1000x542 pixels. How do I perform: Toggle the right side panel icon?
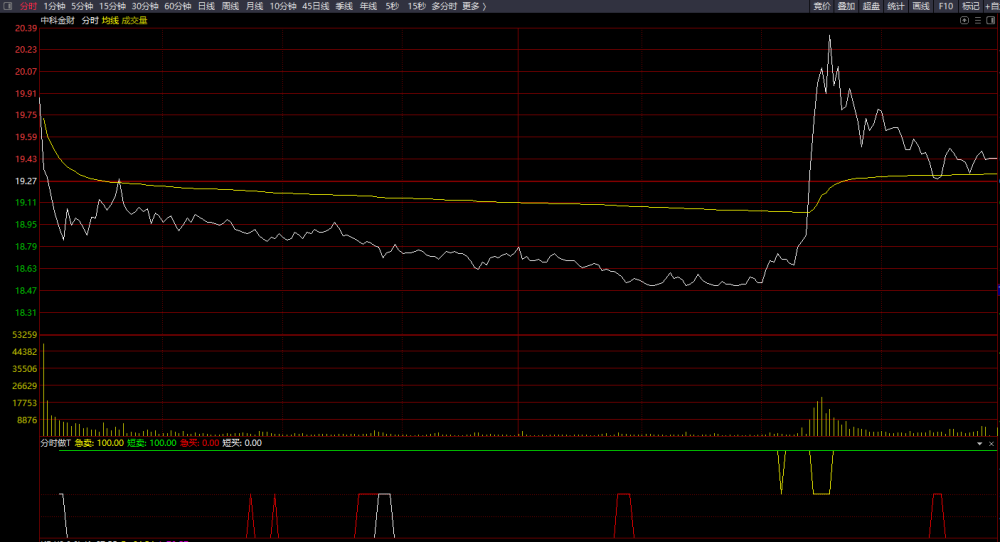pyautogui.click(x=990, y=20)
